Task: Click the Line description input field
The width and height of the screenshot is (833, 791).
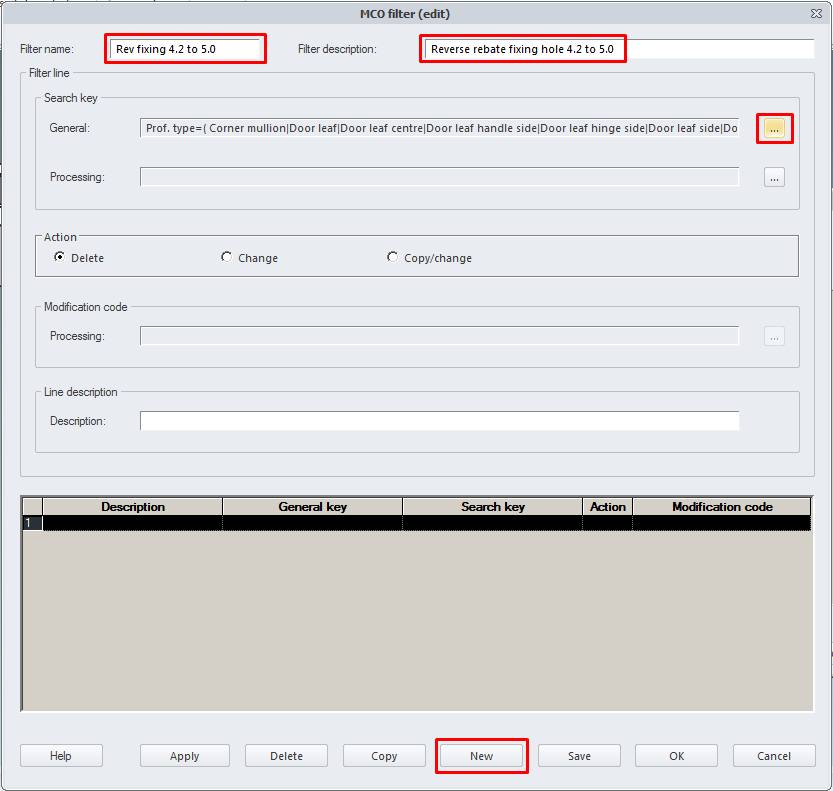Action: (439, 421)
